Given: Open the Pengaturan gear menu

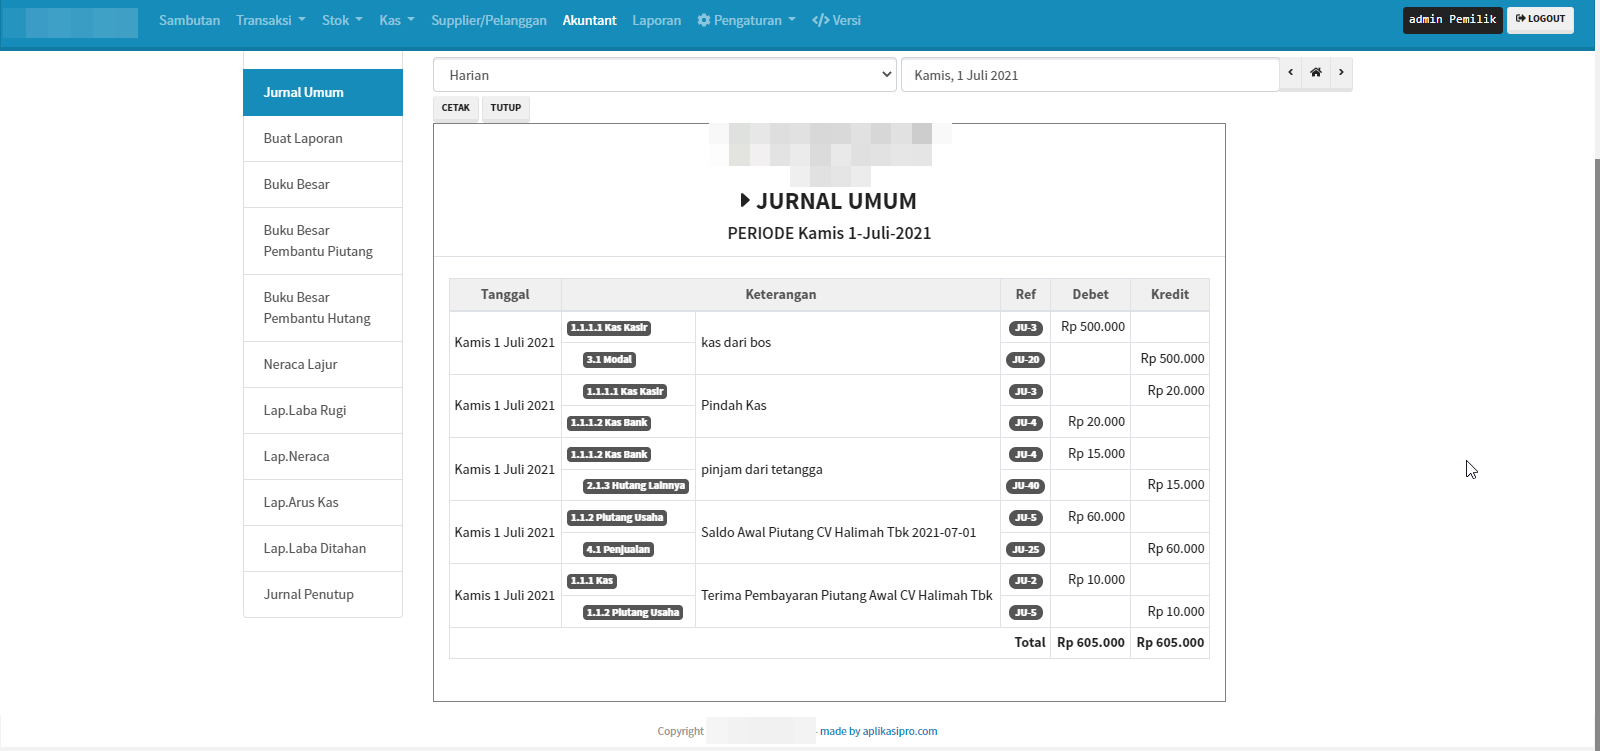Looking at the screenshot, I should coord(746,20).
